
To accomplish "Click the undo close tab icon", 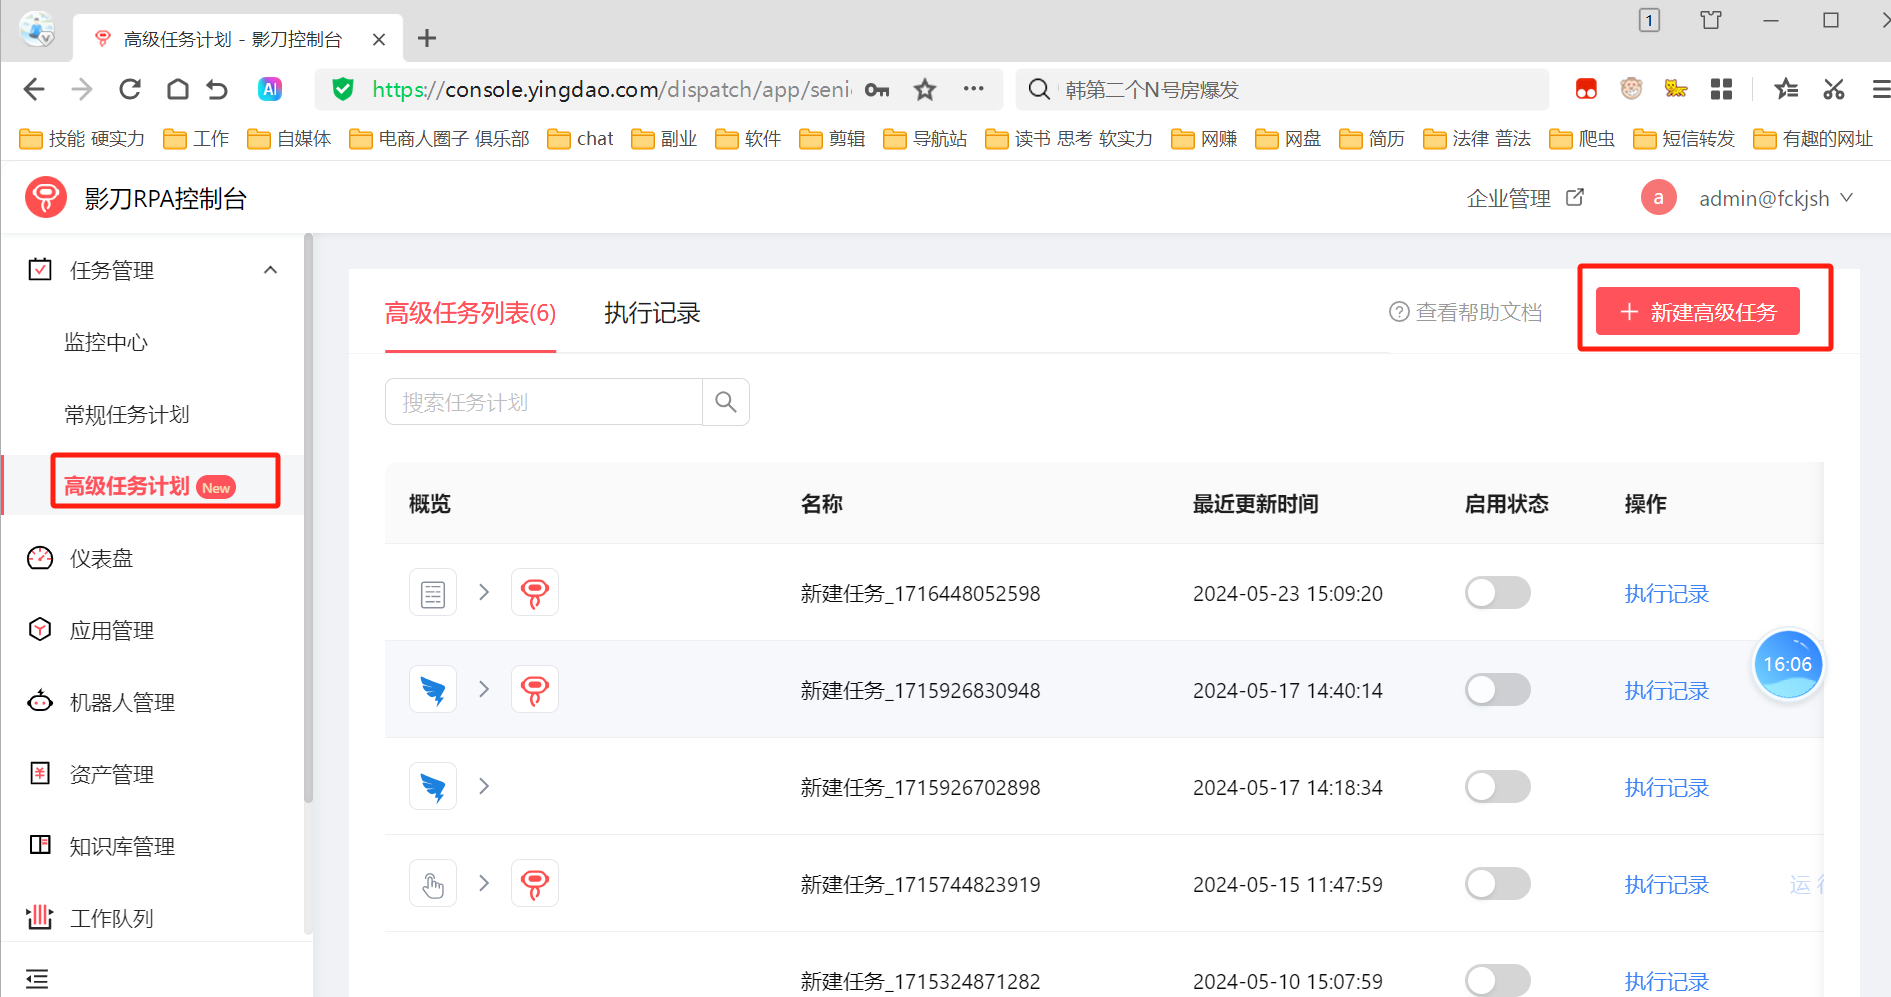I will pos(217,90).
